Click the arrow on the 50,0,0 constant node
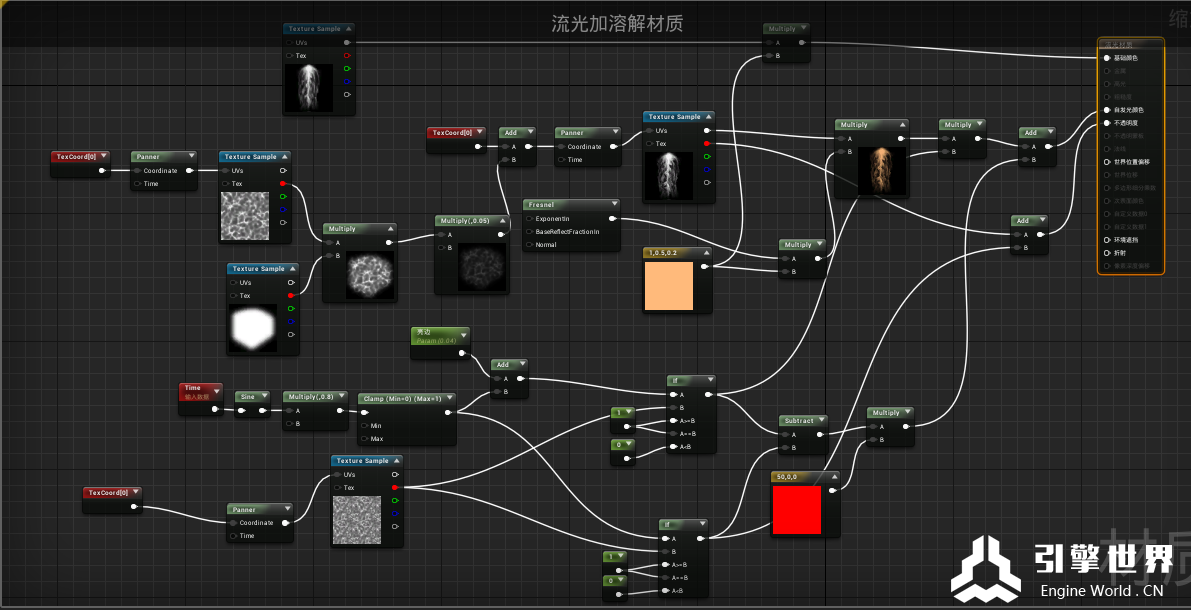 (833, 476)
